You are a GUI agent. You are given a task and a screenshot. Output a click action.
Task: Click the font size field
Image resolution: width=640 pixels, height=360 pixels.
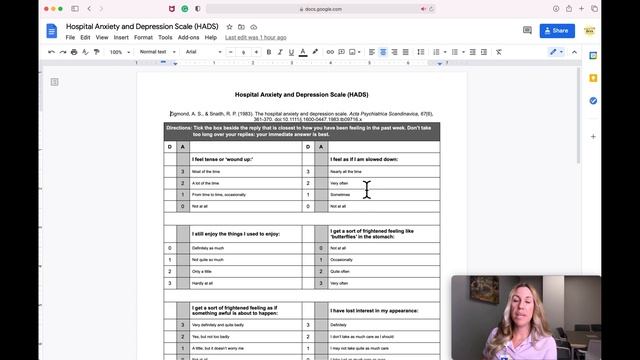click(243, 52)
